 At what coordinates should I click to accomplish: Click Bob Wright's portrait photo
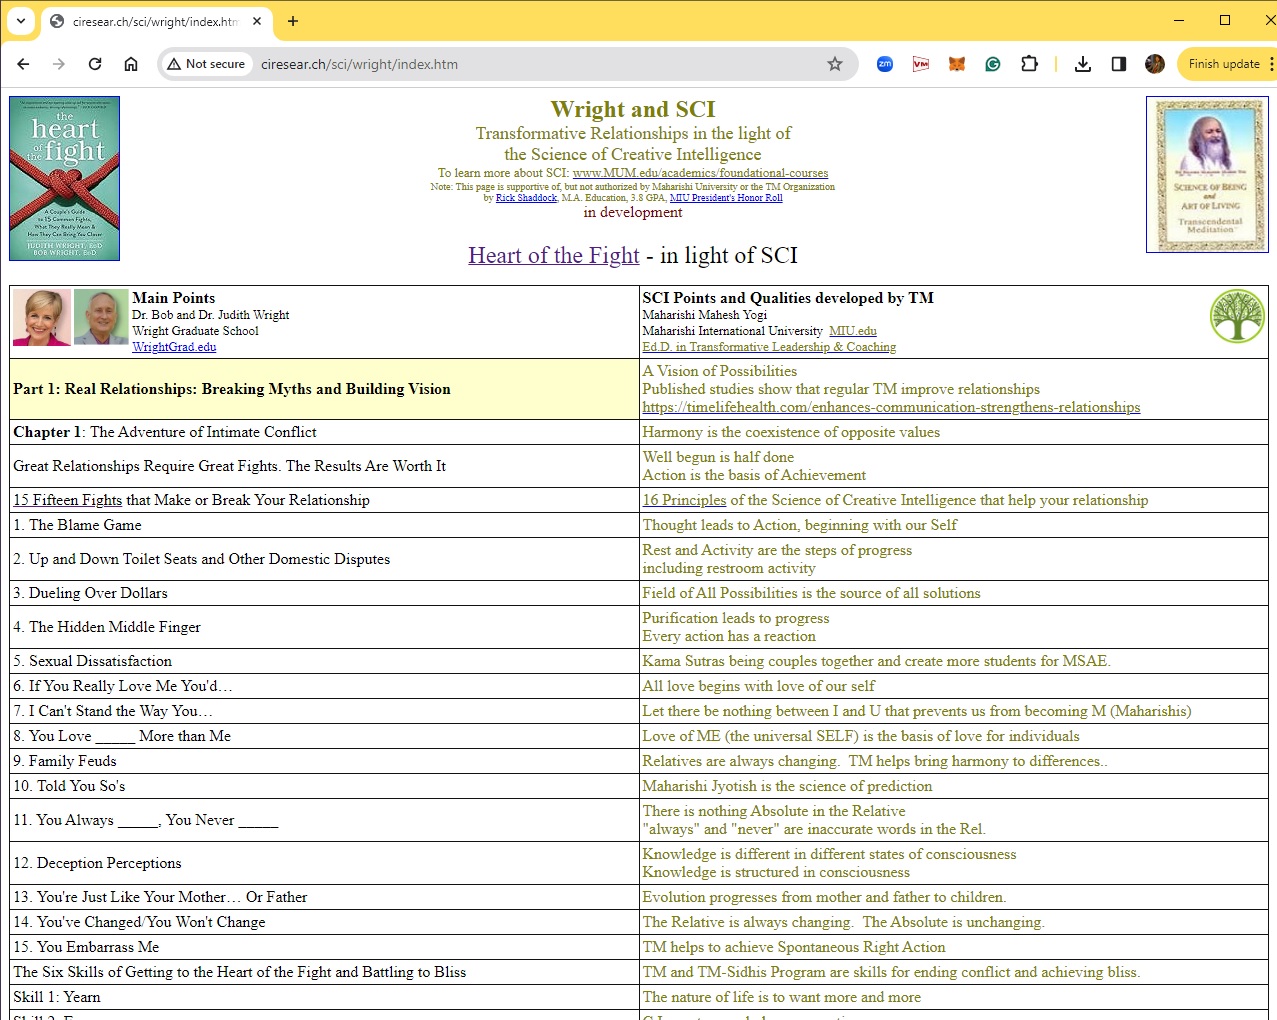tap(101, 317)
